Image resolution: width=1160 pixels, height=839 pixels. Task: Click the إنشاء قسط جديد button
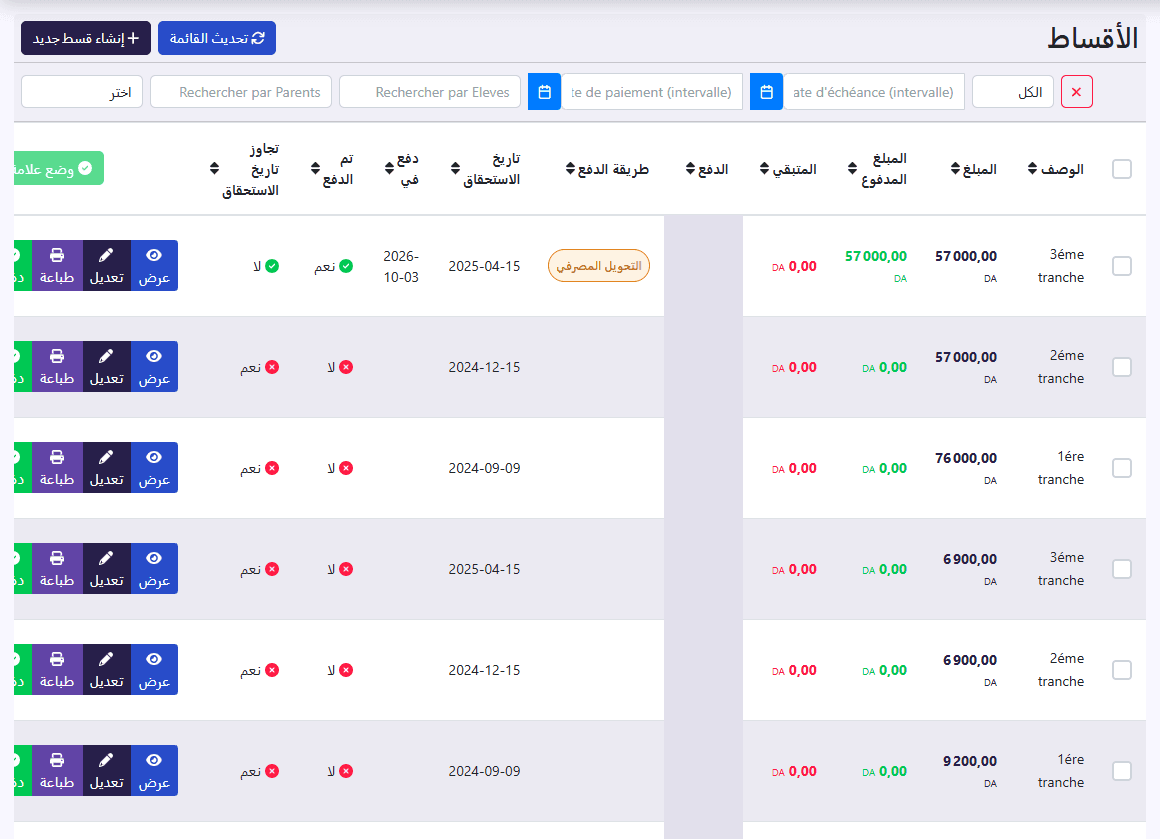tap(86, 38)
